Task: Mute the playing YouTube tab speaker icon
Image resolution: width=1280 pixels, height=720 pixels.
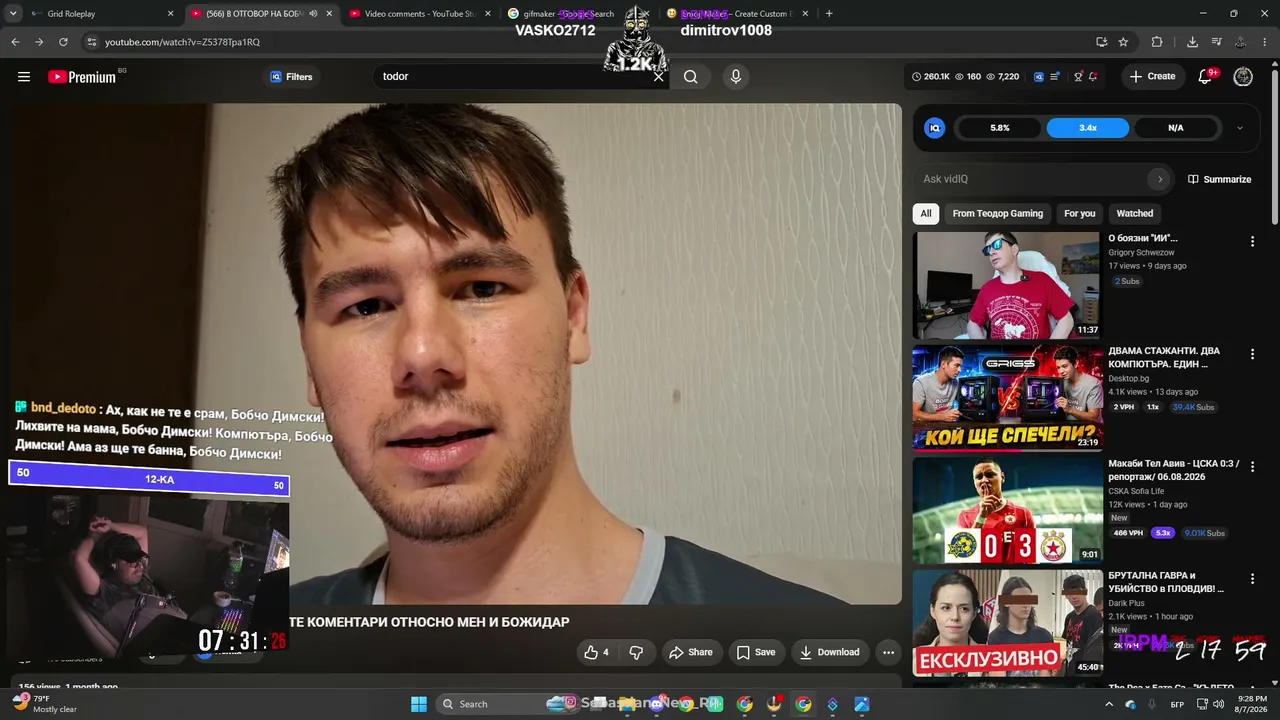Action: [314, 14]
